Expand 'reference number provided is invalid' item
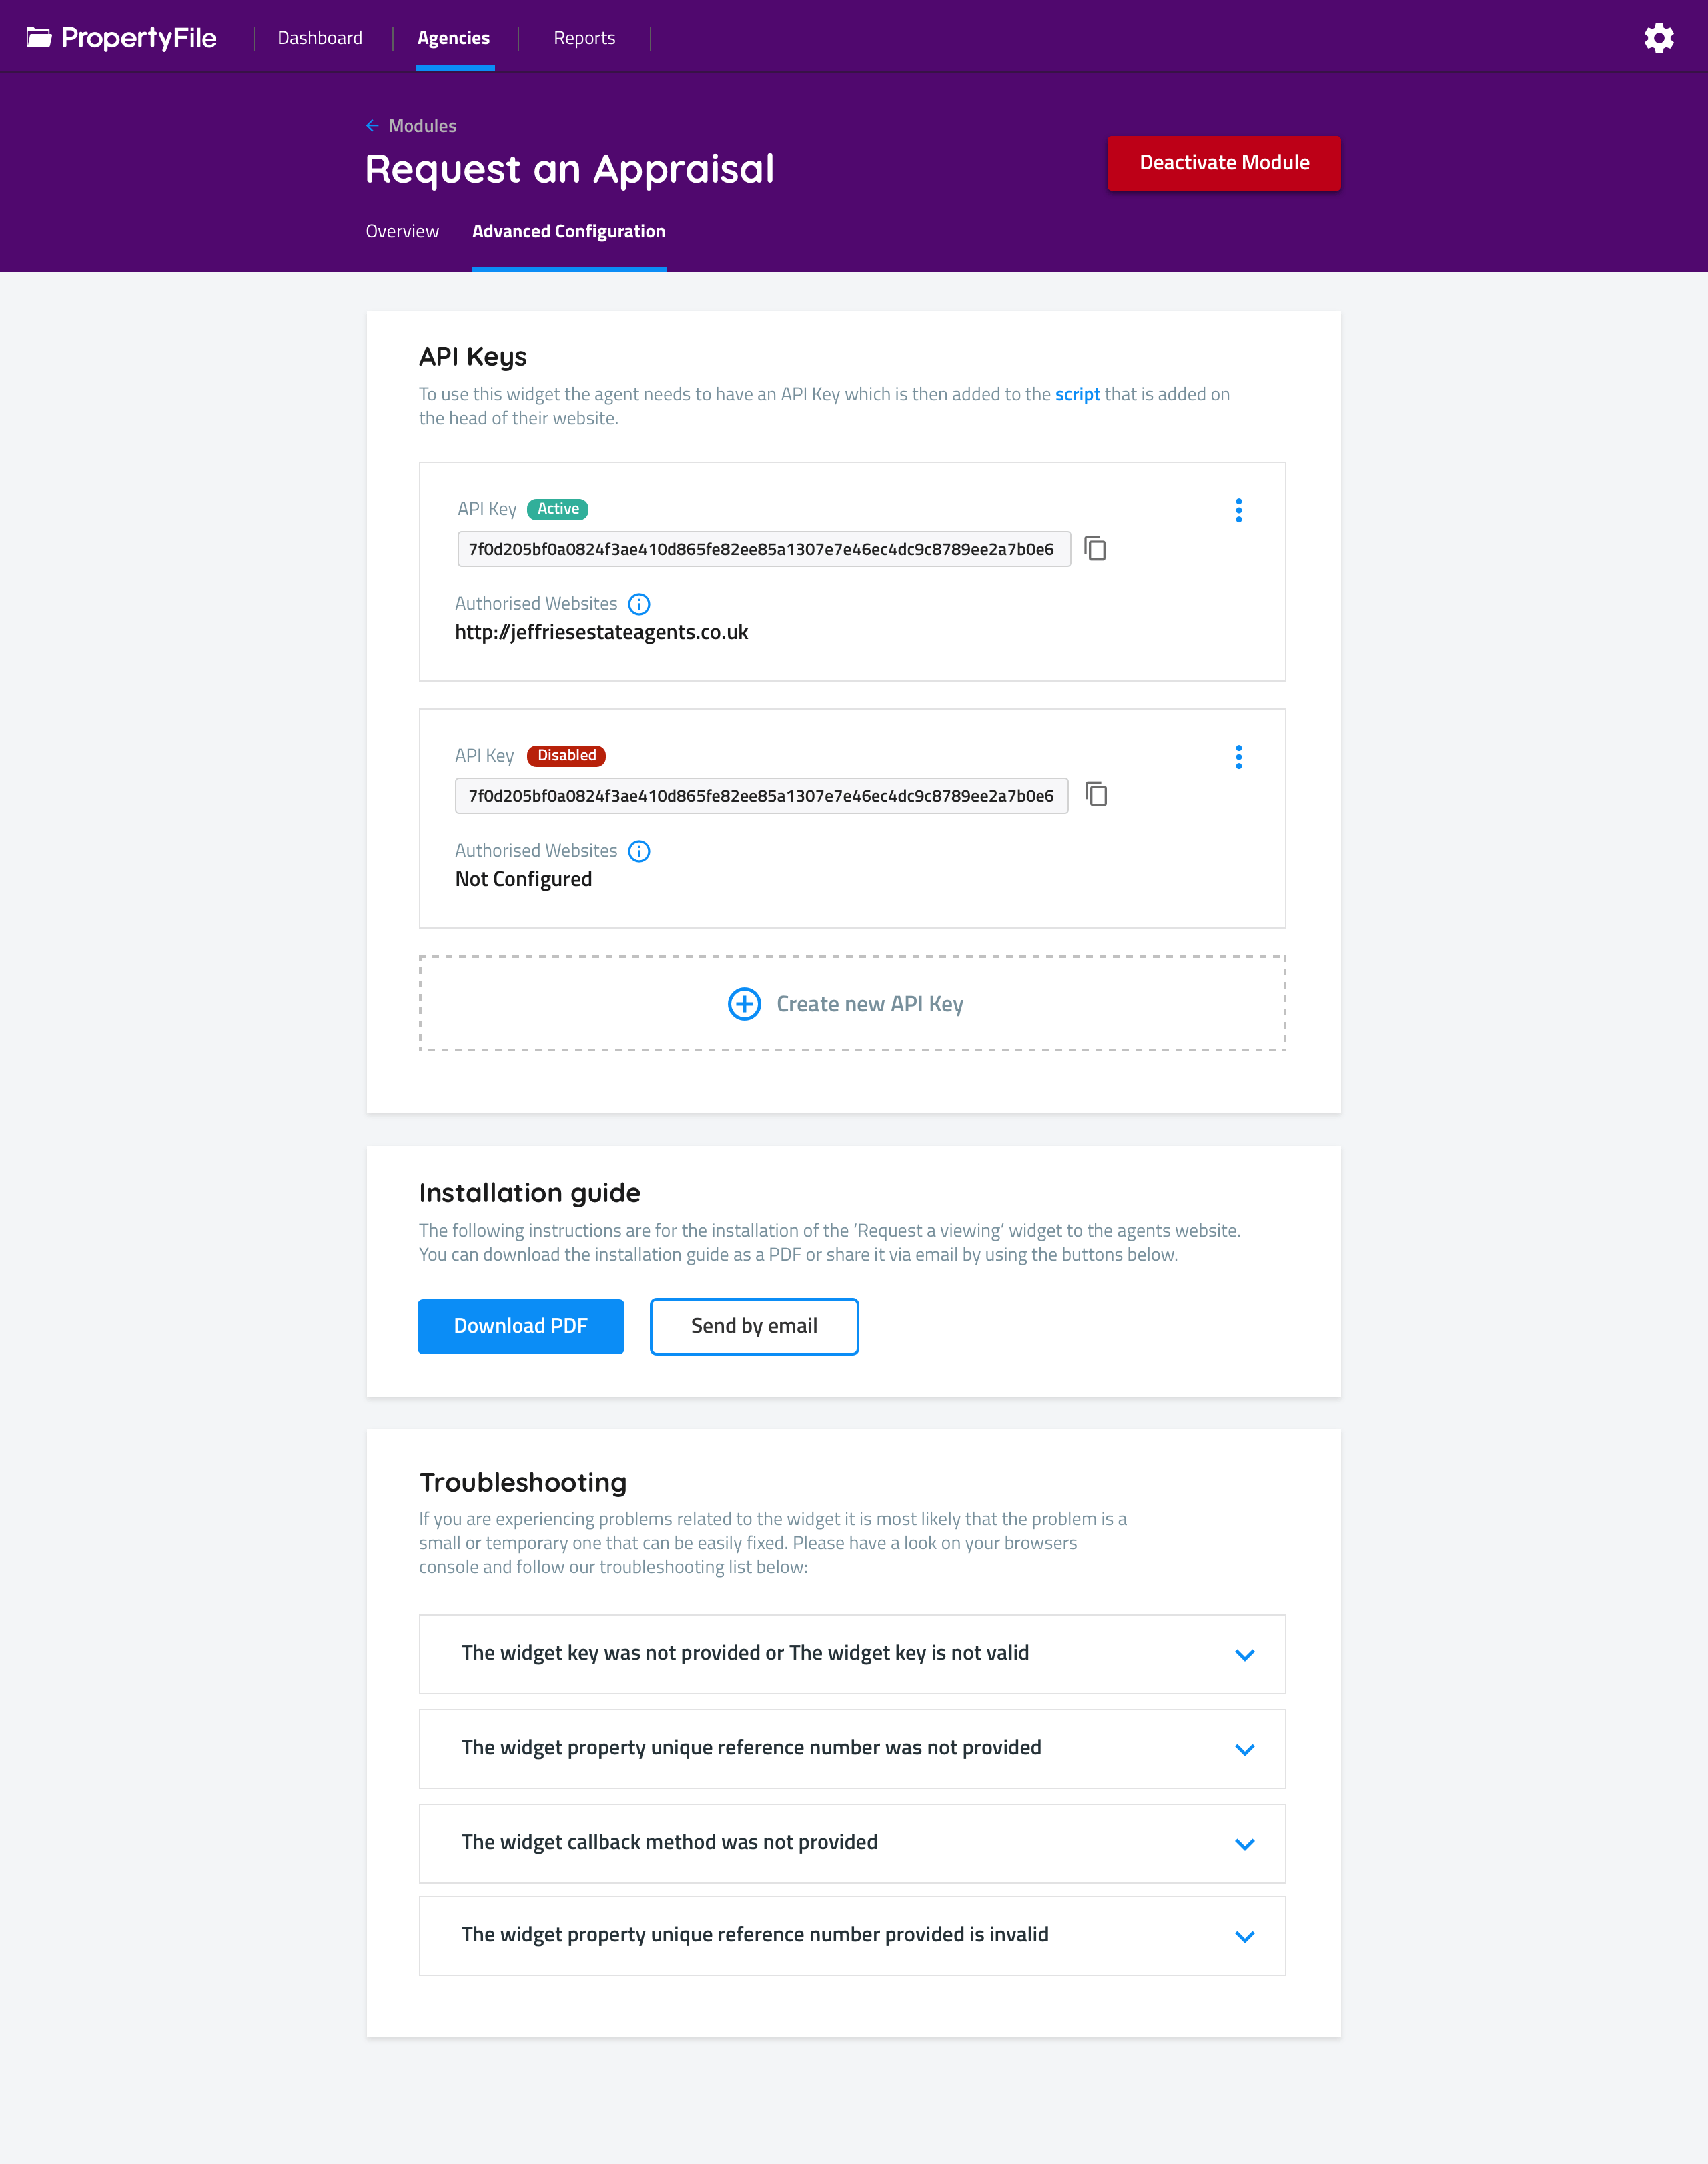The height and width of the screenshot is (2164, 1708). tap(1244, 1937)
